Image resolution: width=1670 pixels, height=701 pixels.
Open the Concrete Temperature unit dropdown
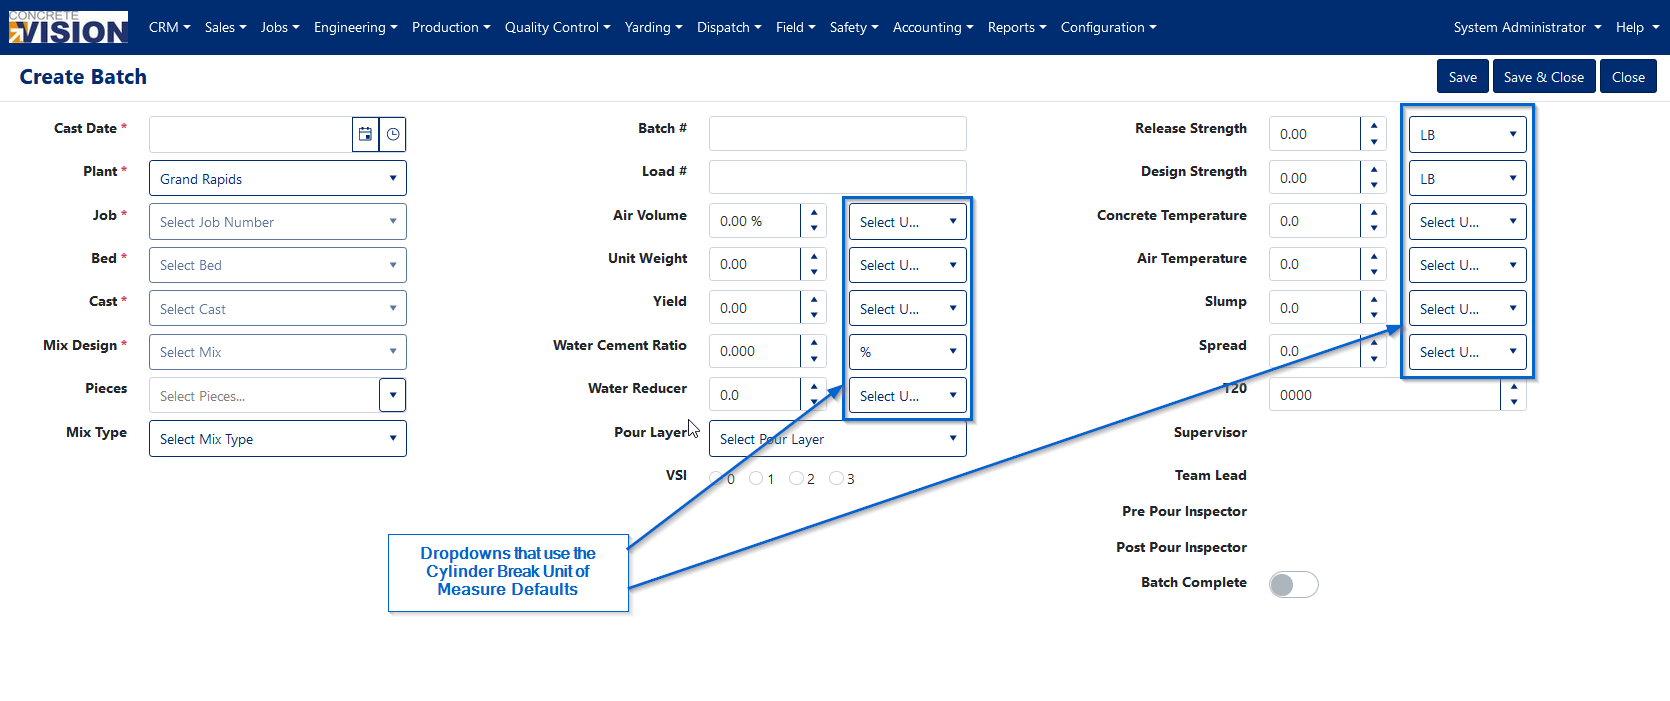point(1468,222)
